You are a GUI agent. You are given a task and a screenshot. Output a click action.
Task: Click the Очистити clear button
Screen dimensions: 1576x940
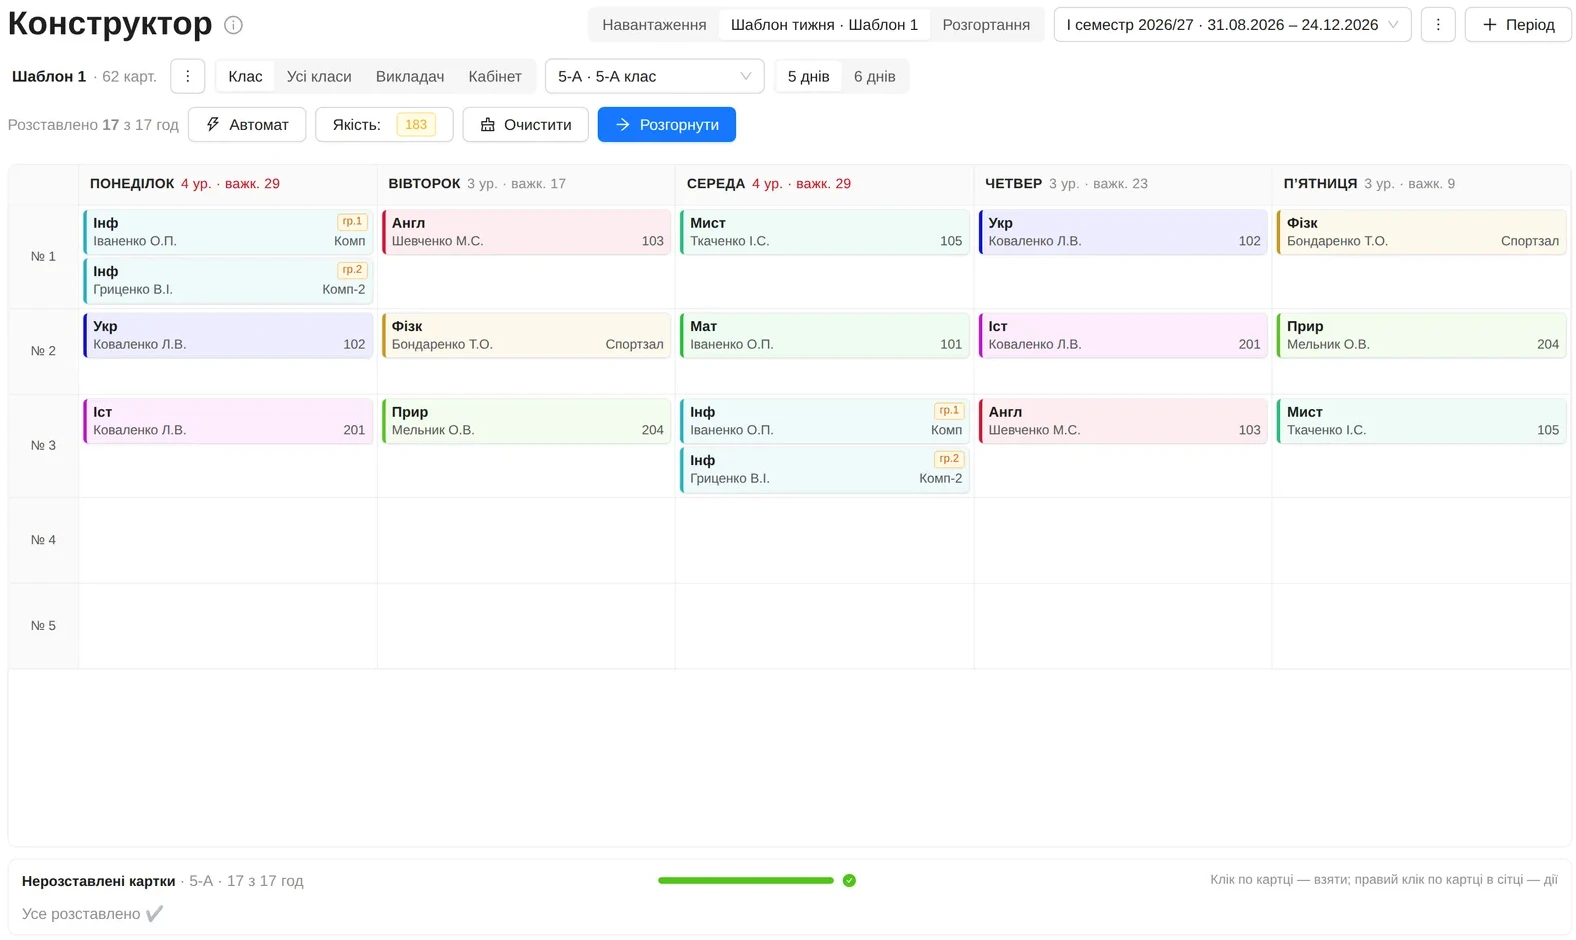coord(526,125)
